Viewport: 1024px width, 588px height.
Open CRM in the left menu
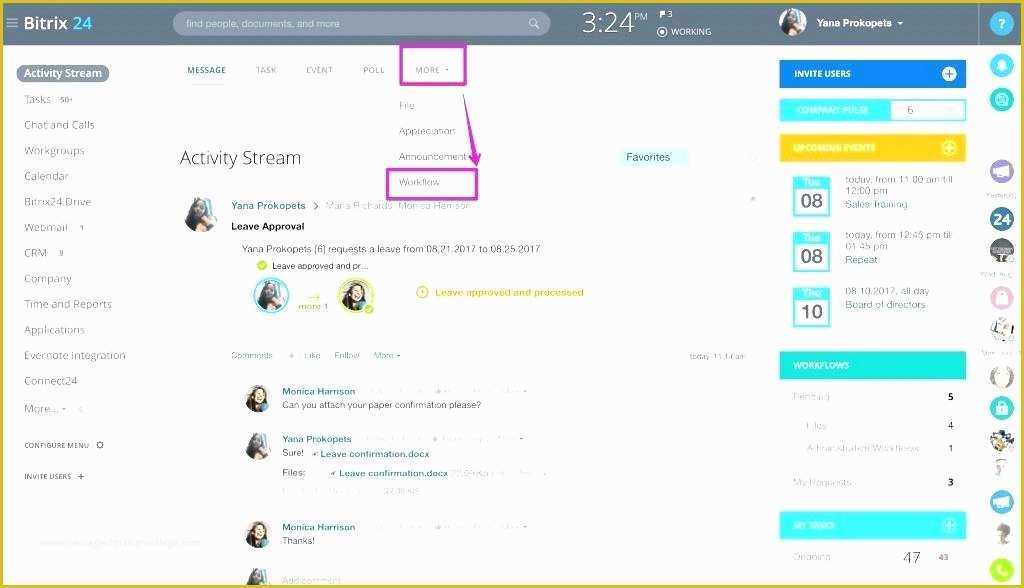[35, 253]
